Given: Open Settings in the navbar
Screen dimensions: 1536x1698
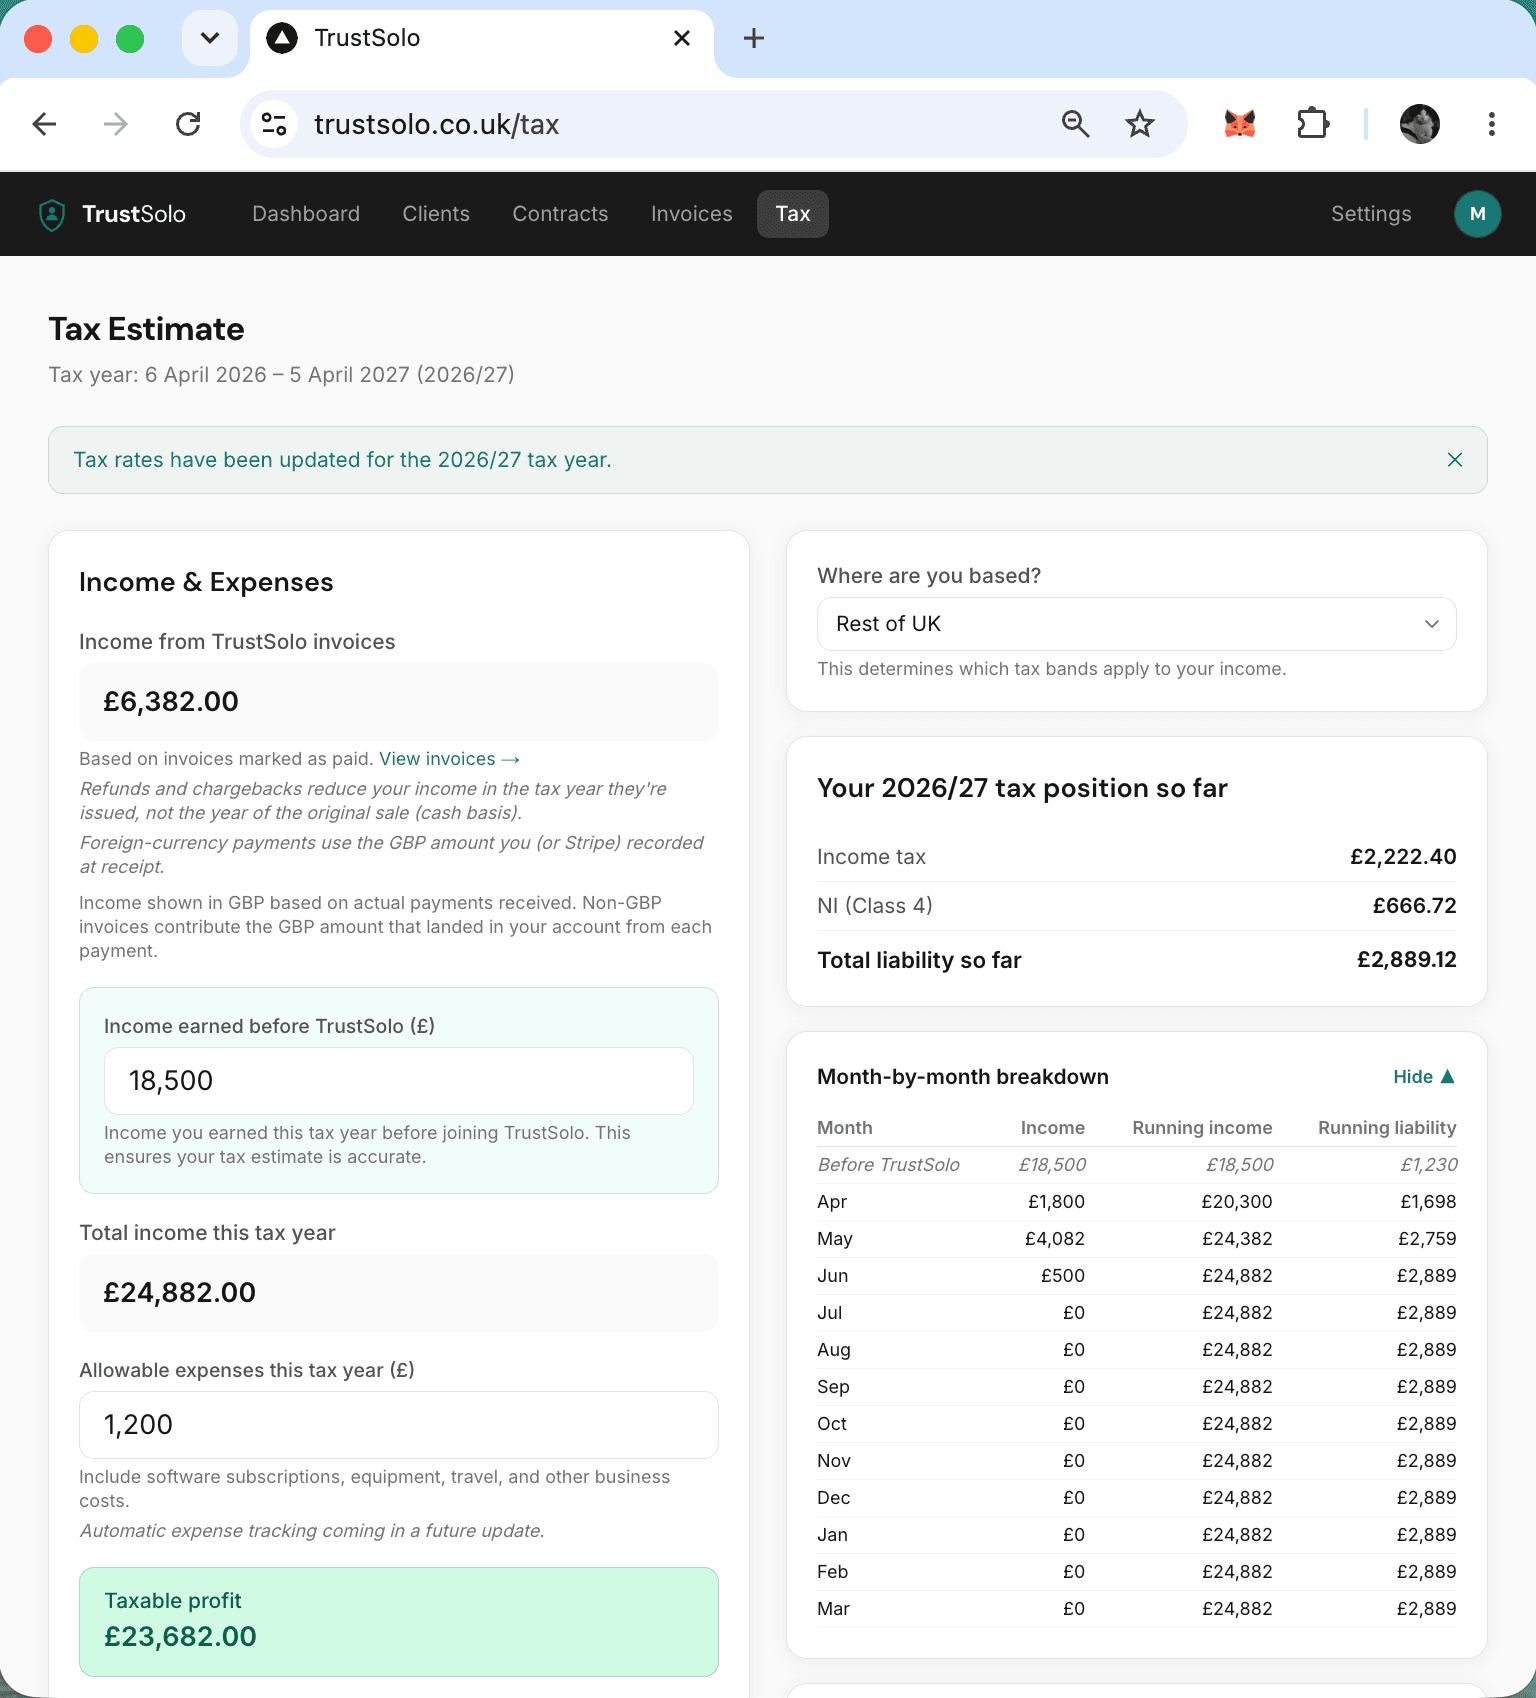Looking at the screenshot, I should (1371, 214).
